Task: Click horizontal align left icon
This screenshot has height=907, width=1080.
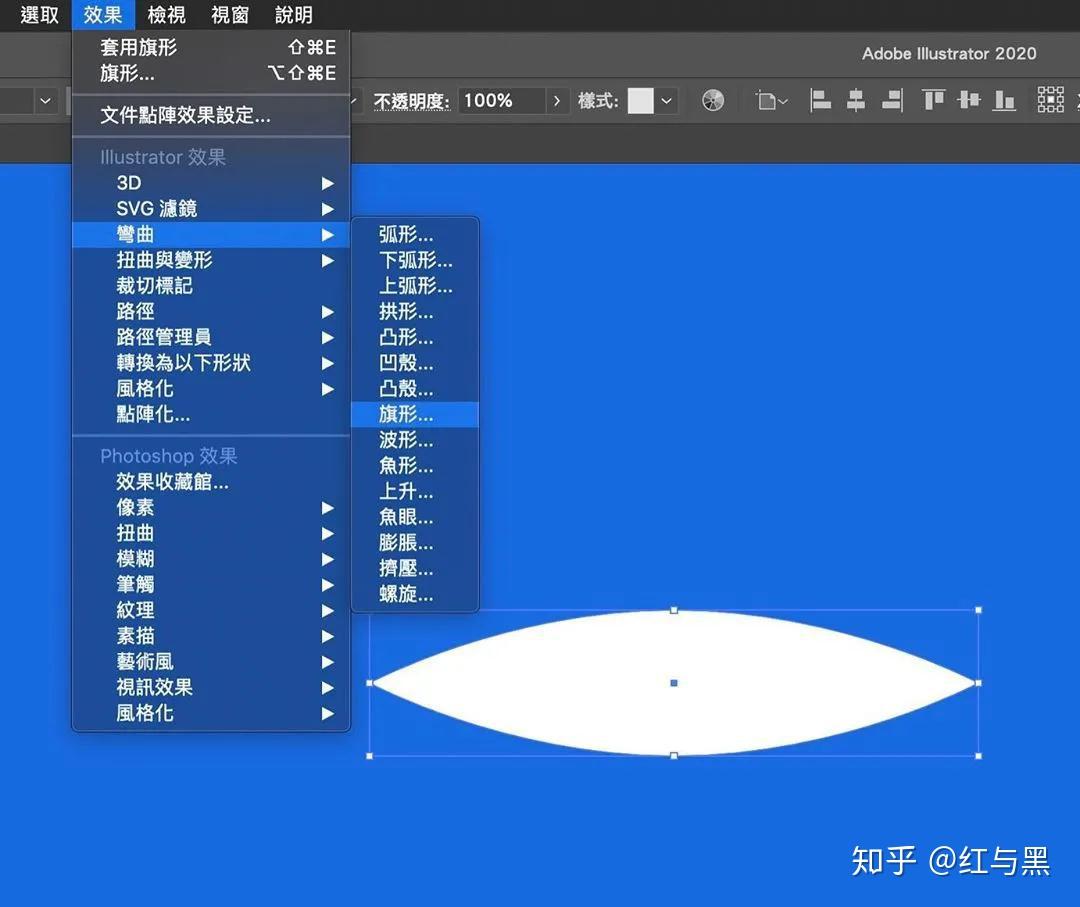Action: [820, 101]
